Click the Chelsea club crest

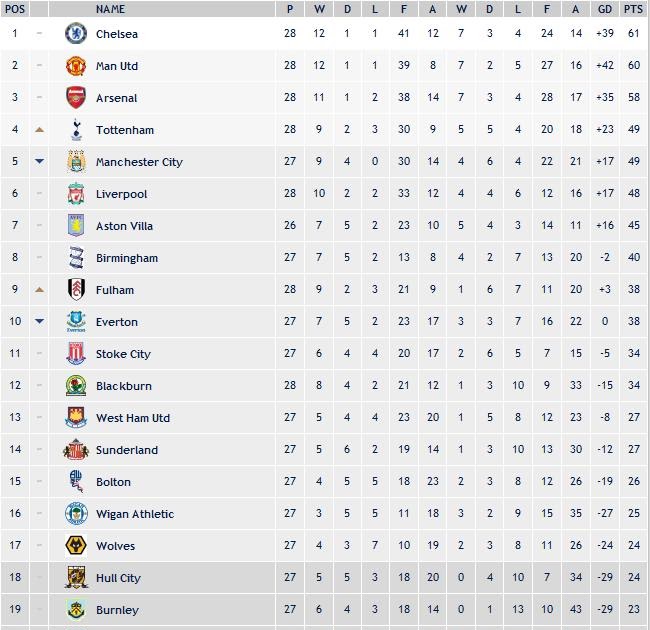(x=76, y=34)
